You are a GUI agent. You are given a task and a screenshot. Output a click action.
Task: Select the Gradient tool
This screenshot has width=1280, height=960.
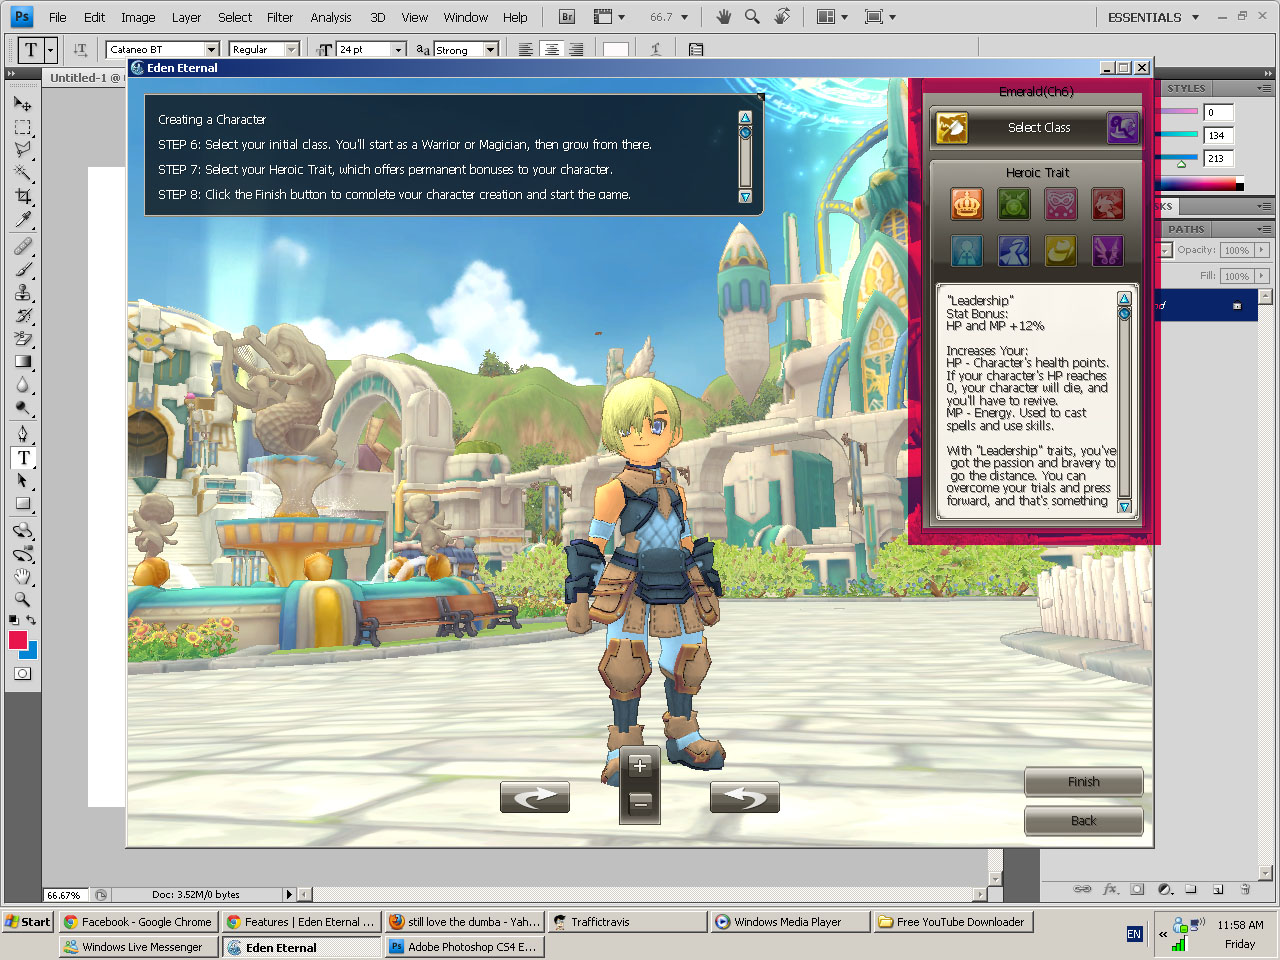22,362
